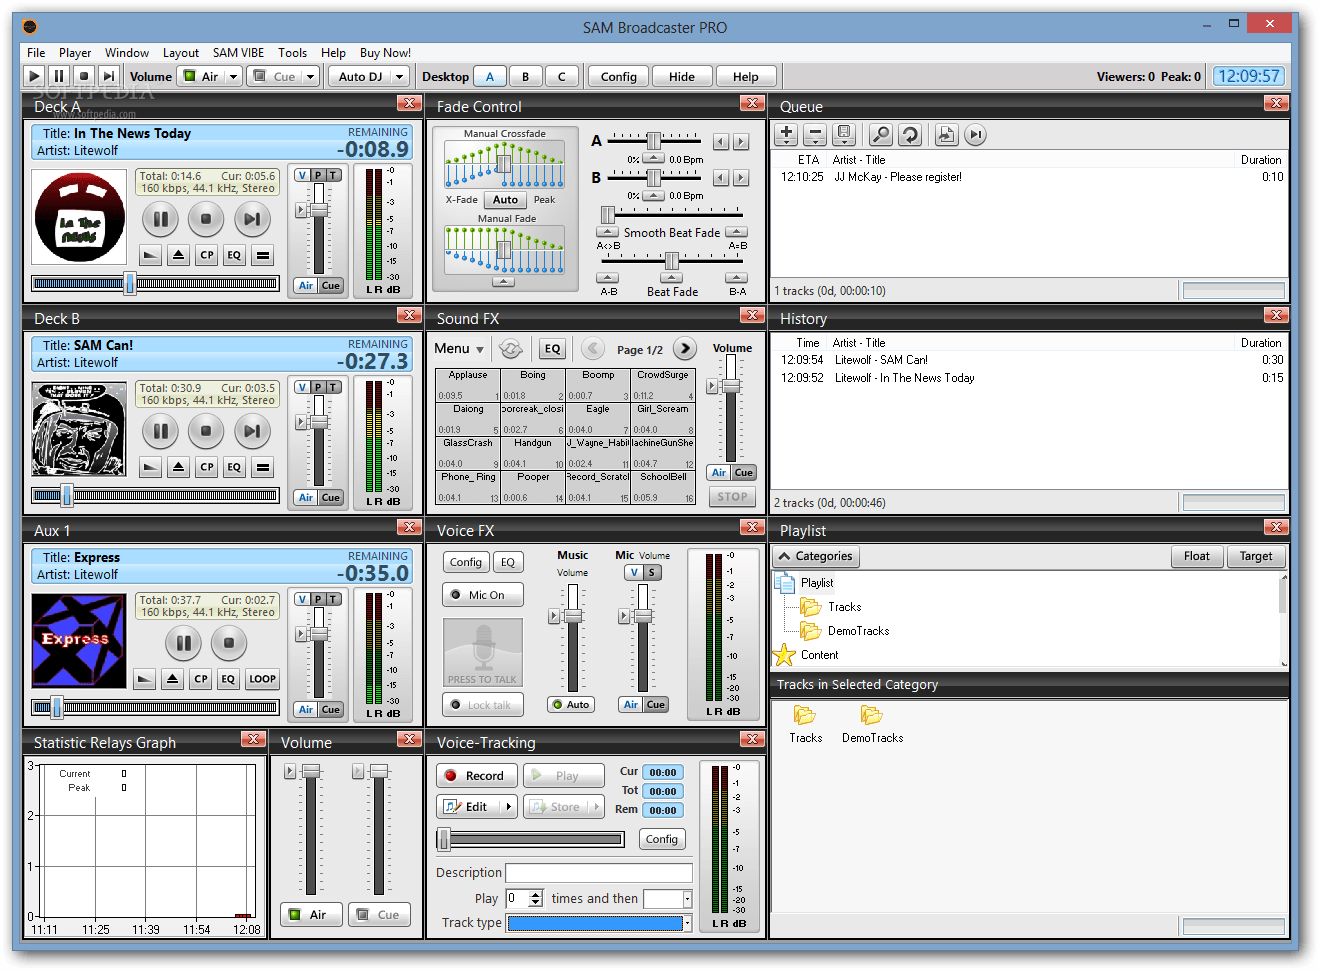The image size is (1319, 971).
Task: Toggle Air output on Deck A
Action: coord(306,285)
